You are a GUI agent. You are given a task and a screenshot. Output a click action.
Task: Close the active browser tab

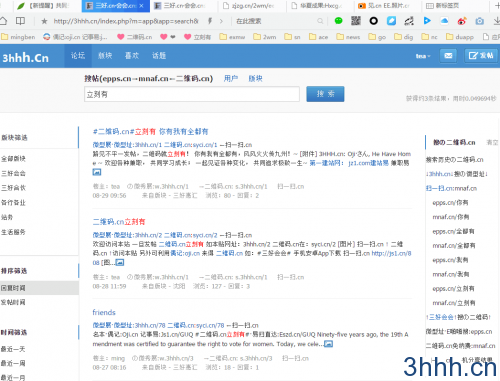(x=141, y=6)
